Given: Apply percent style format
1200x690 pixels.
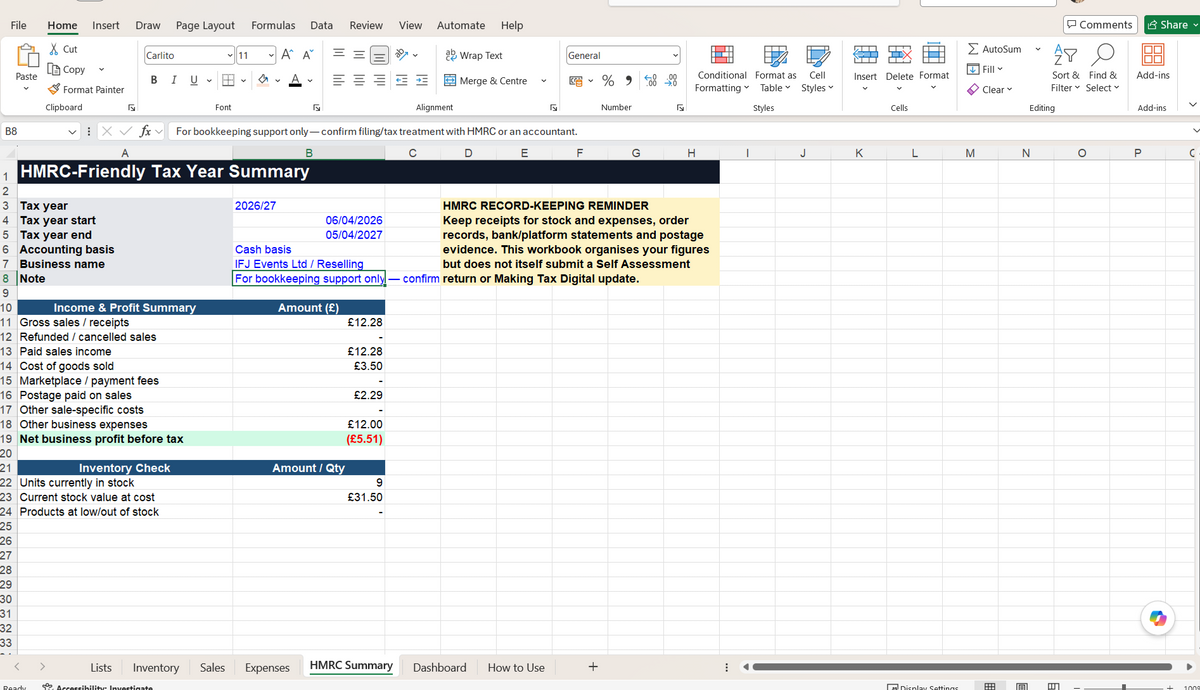Looking at the screenshot, I should (x=608, y=81).
